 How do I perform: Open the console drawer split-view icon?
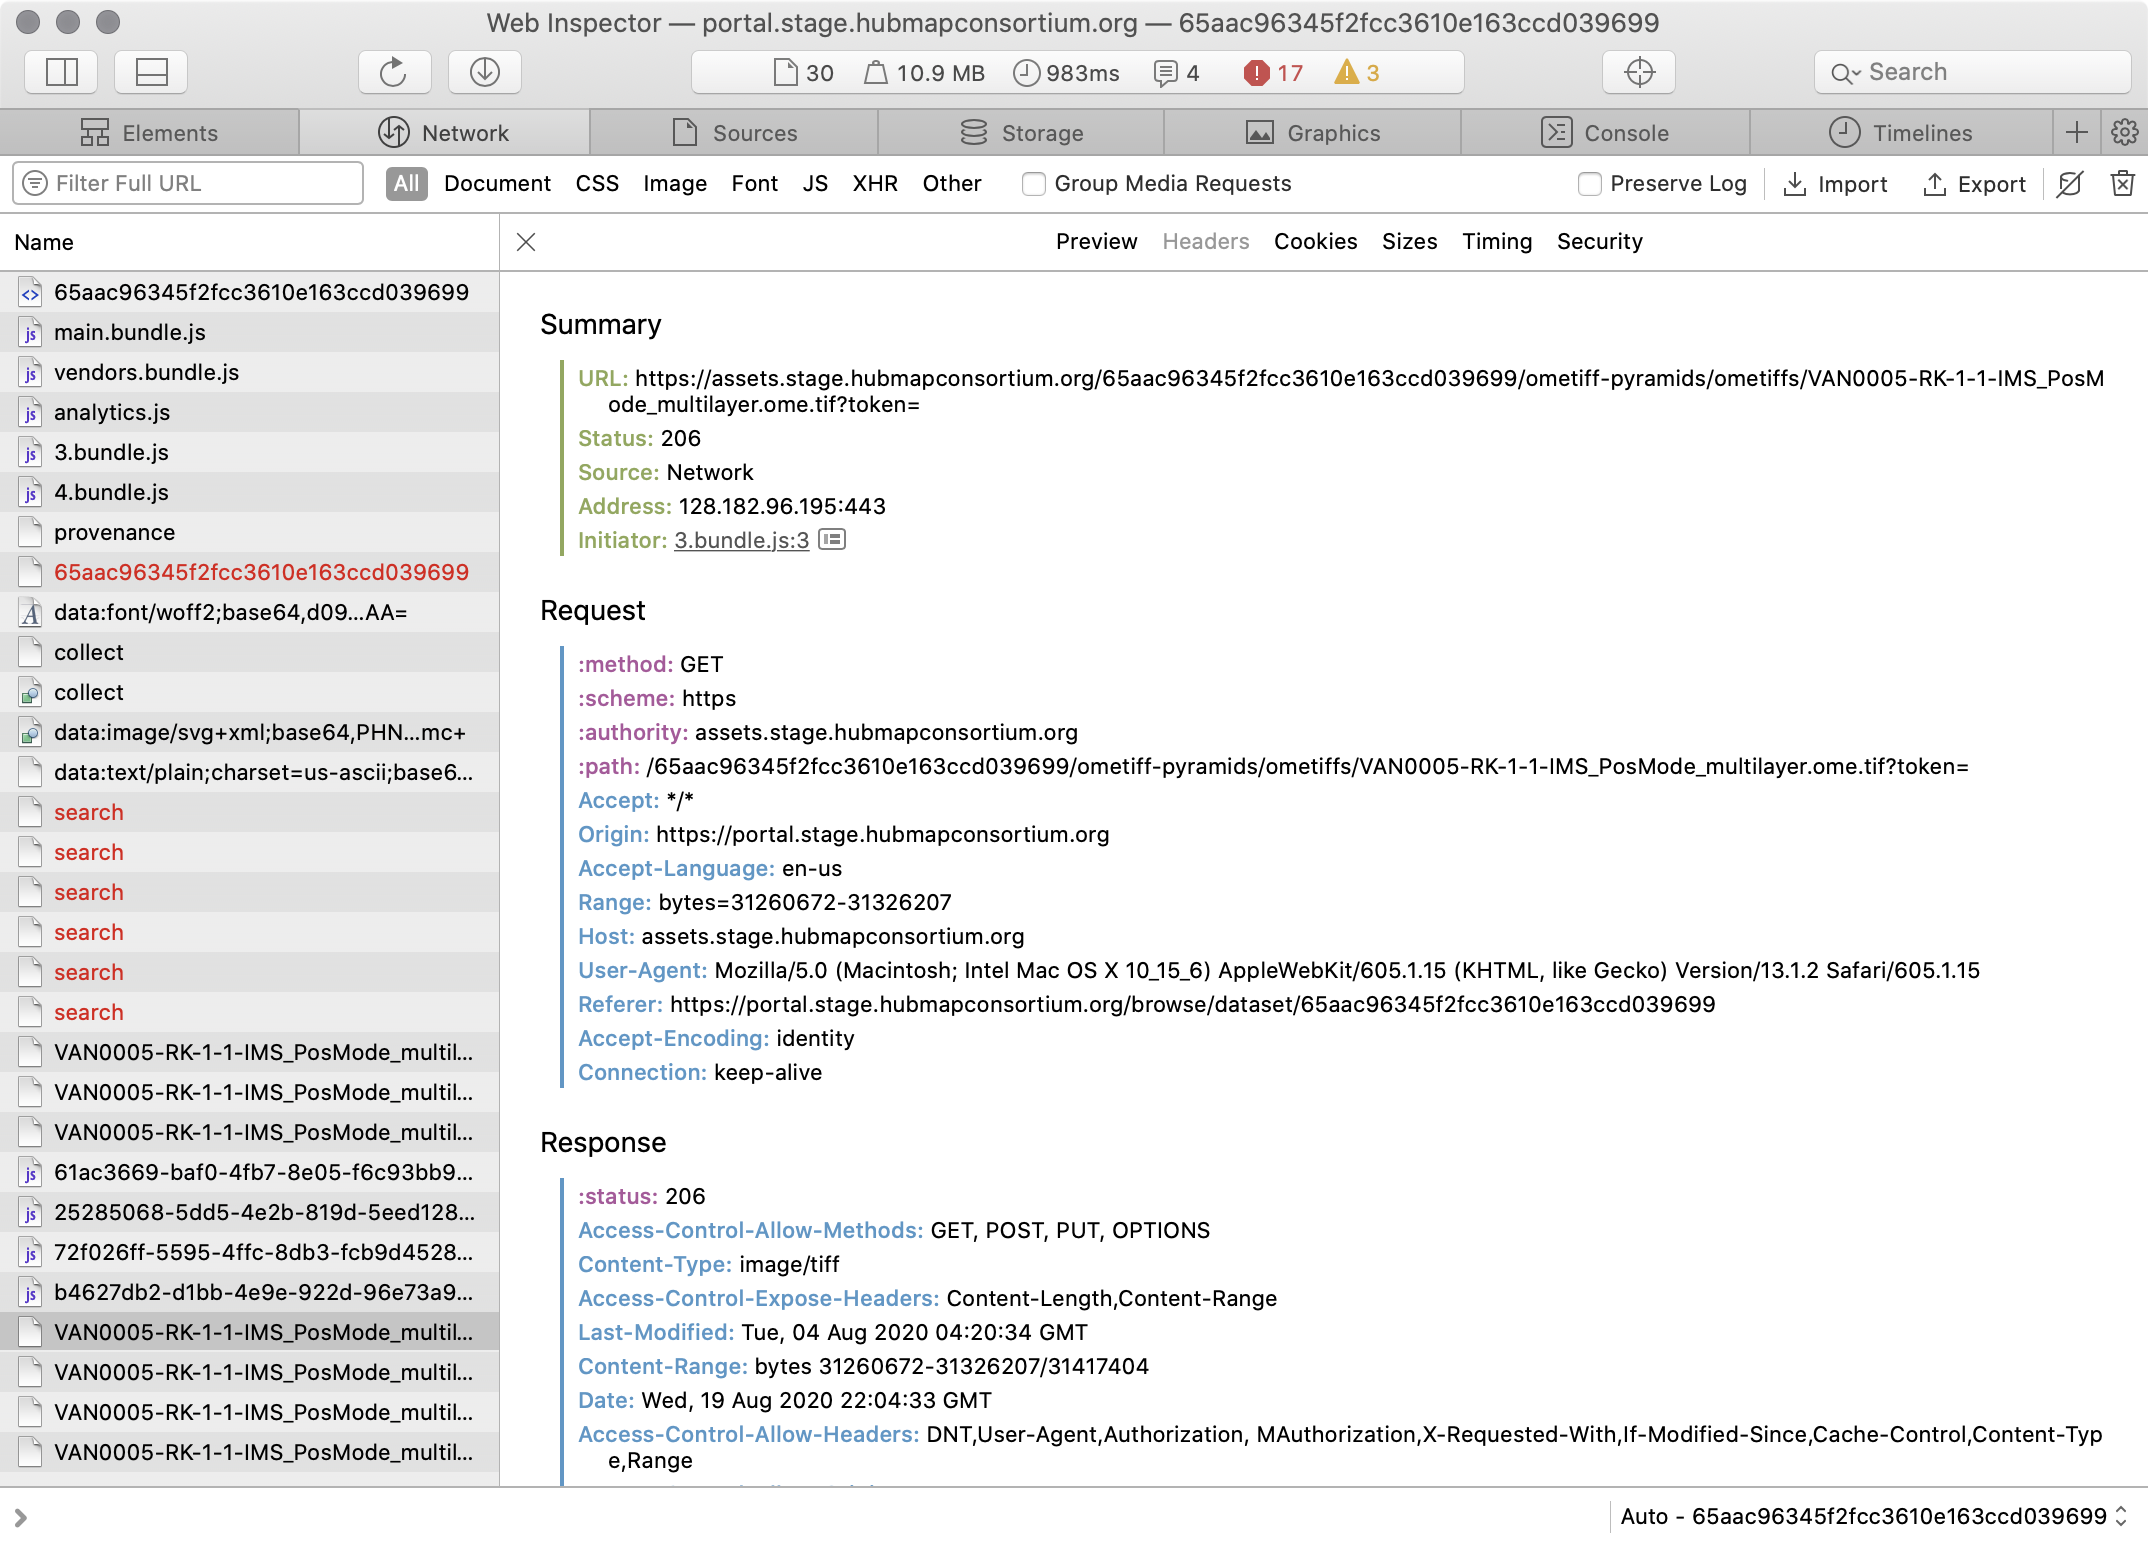point(150,72)
